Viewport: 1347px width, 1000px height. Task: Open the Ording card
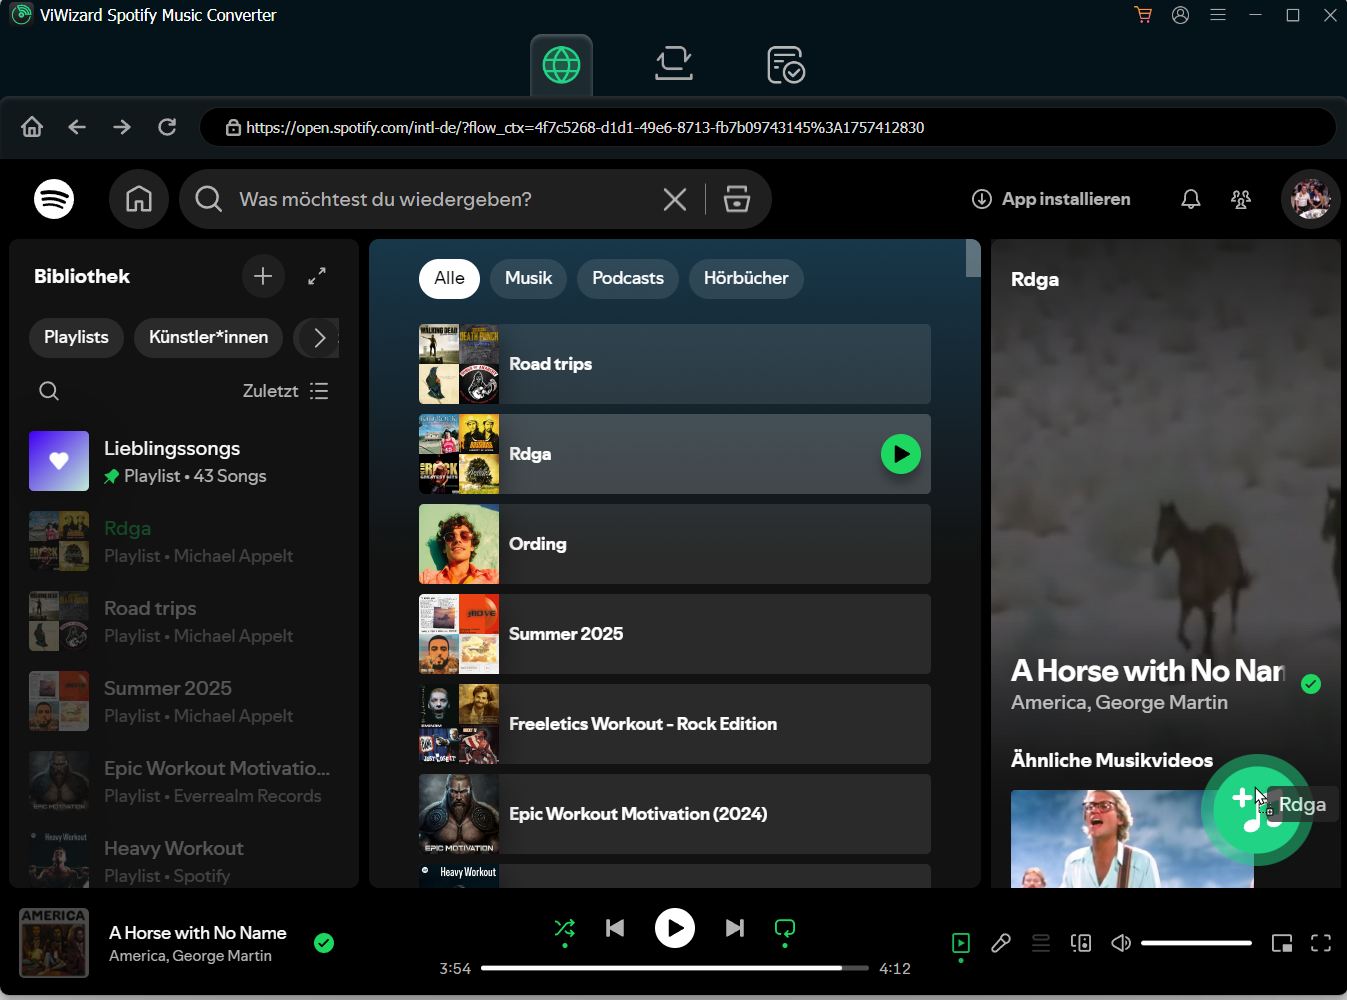click(675, 544)
